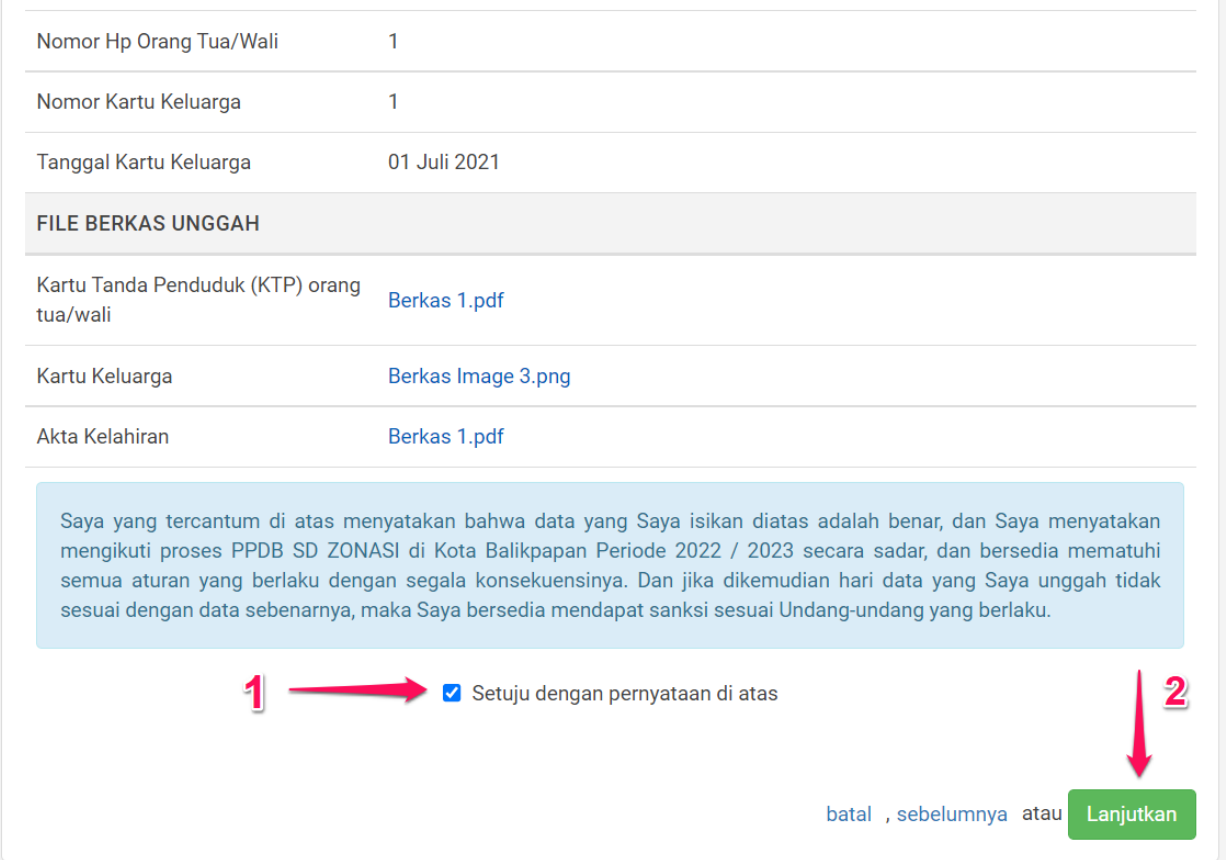
Task: Click the 'batal' link
Action: pyautogui.click(x=848, y=814)
